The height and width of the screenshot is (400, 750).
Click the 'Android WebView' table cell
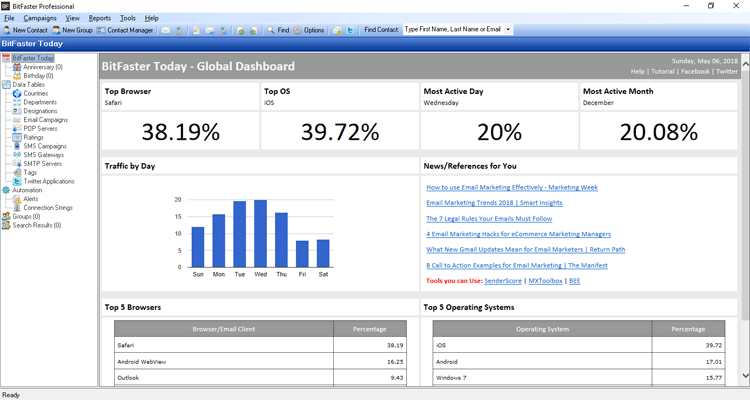click(x=224, y=362)
